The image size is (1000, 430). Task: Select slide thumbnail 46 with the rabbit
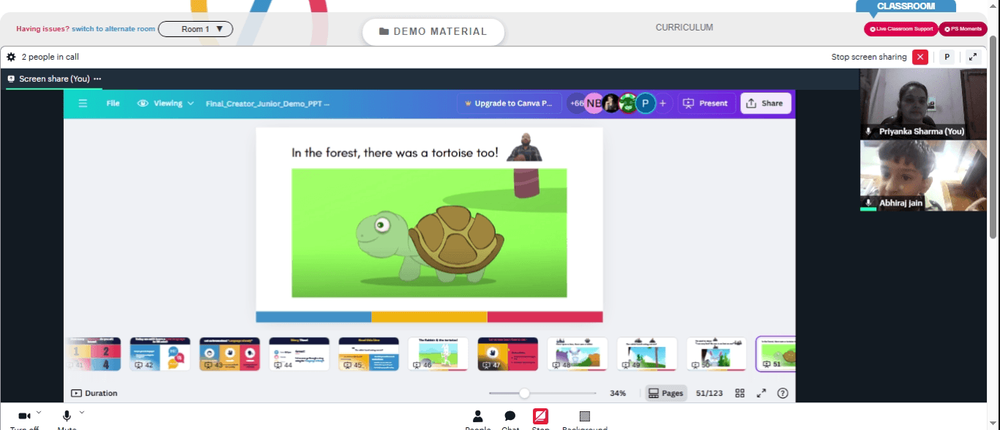[438, 354]
